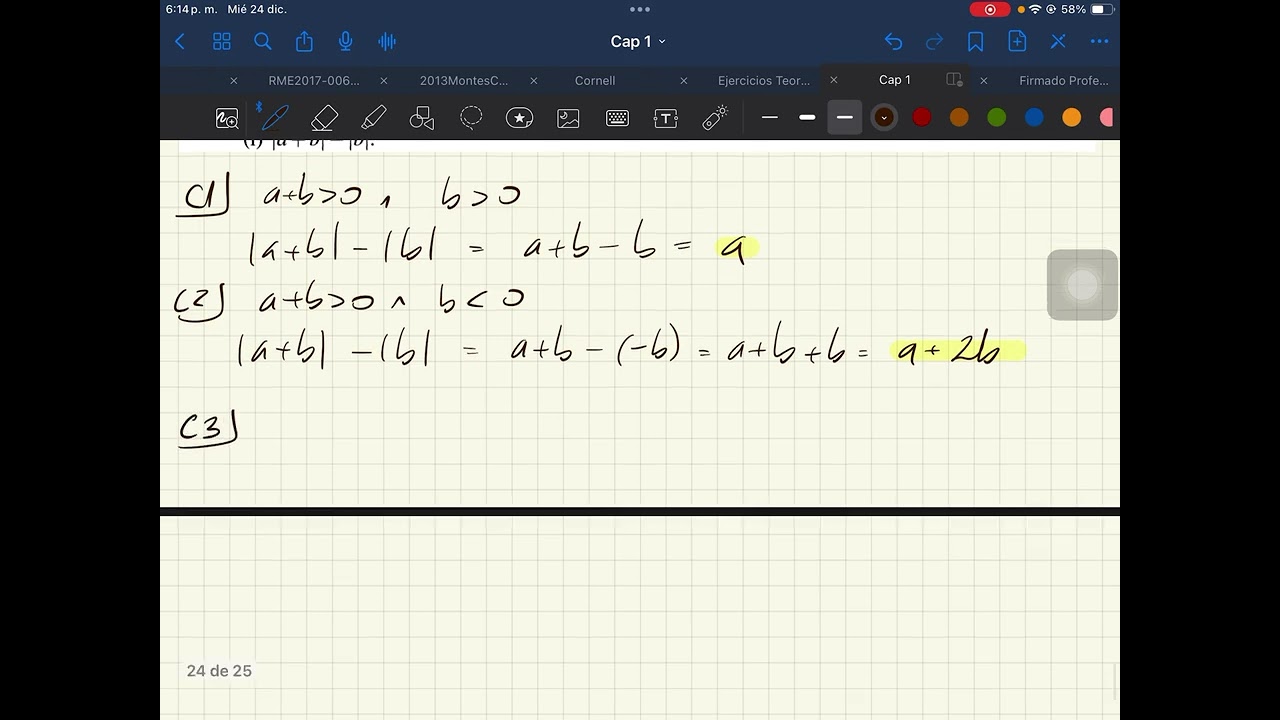This screenshot has width=1280, height=720.
Task: Close the Ejercicios Teor... tab
Action: coord(684,80)
